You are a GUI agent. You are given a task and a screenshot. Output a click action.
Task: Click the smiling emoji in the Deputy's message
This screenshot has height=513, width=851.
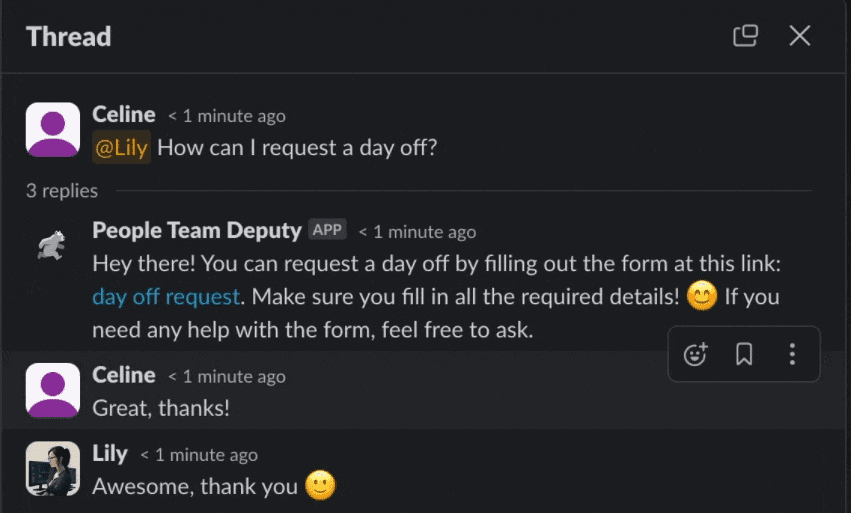click(x=702, y=297)
